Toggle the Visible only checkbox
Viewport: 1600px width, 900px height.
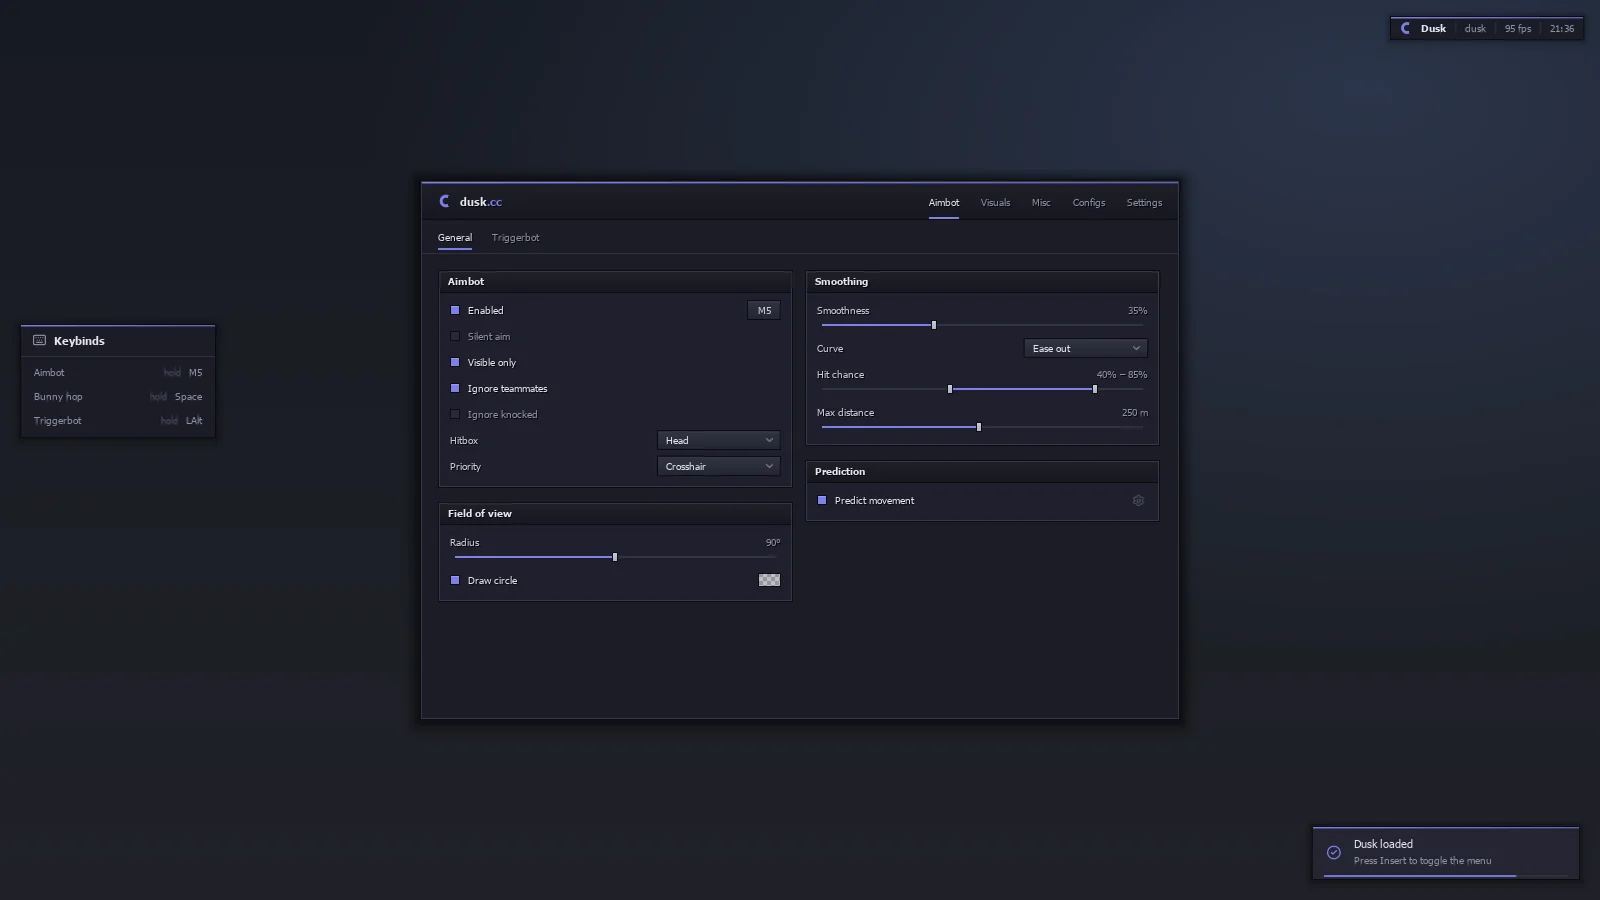(x=455, y=363)
